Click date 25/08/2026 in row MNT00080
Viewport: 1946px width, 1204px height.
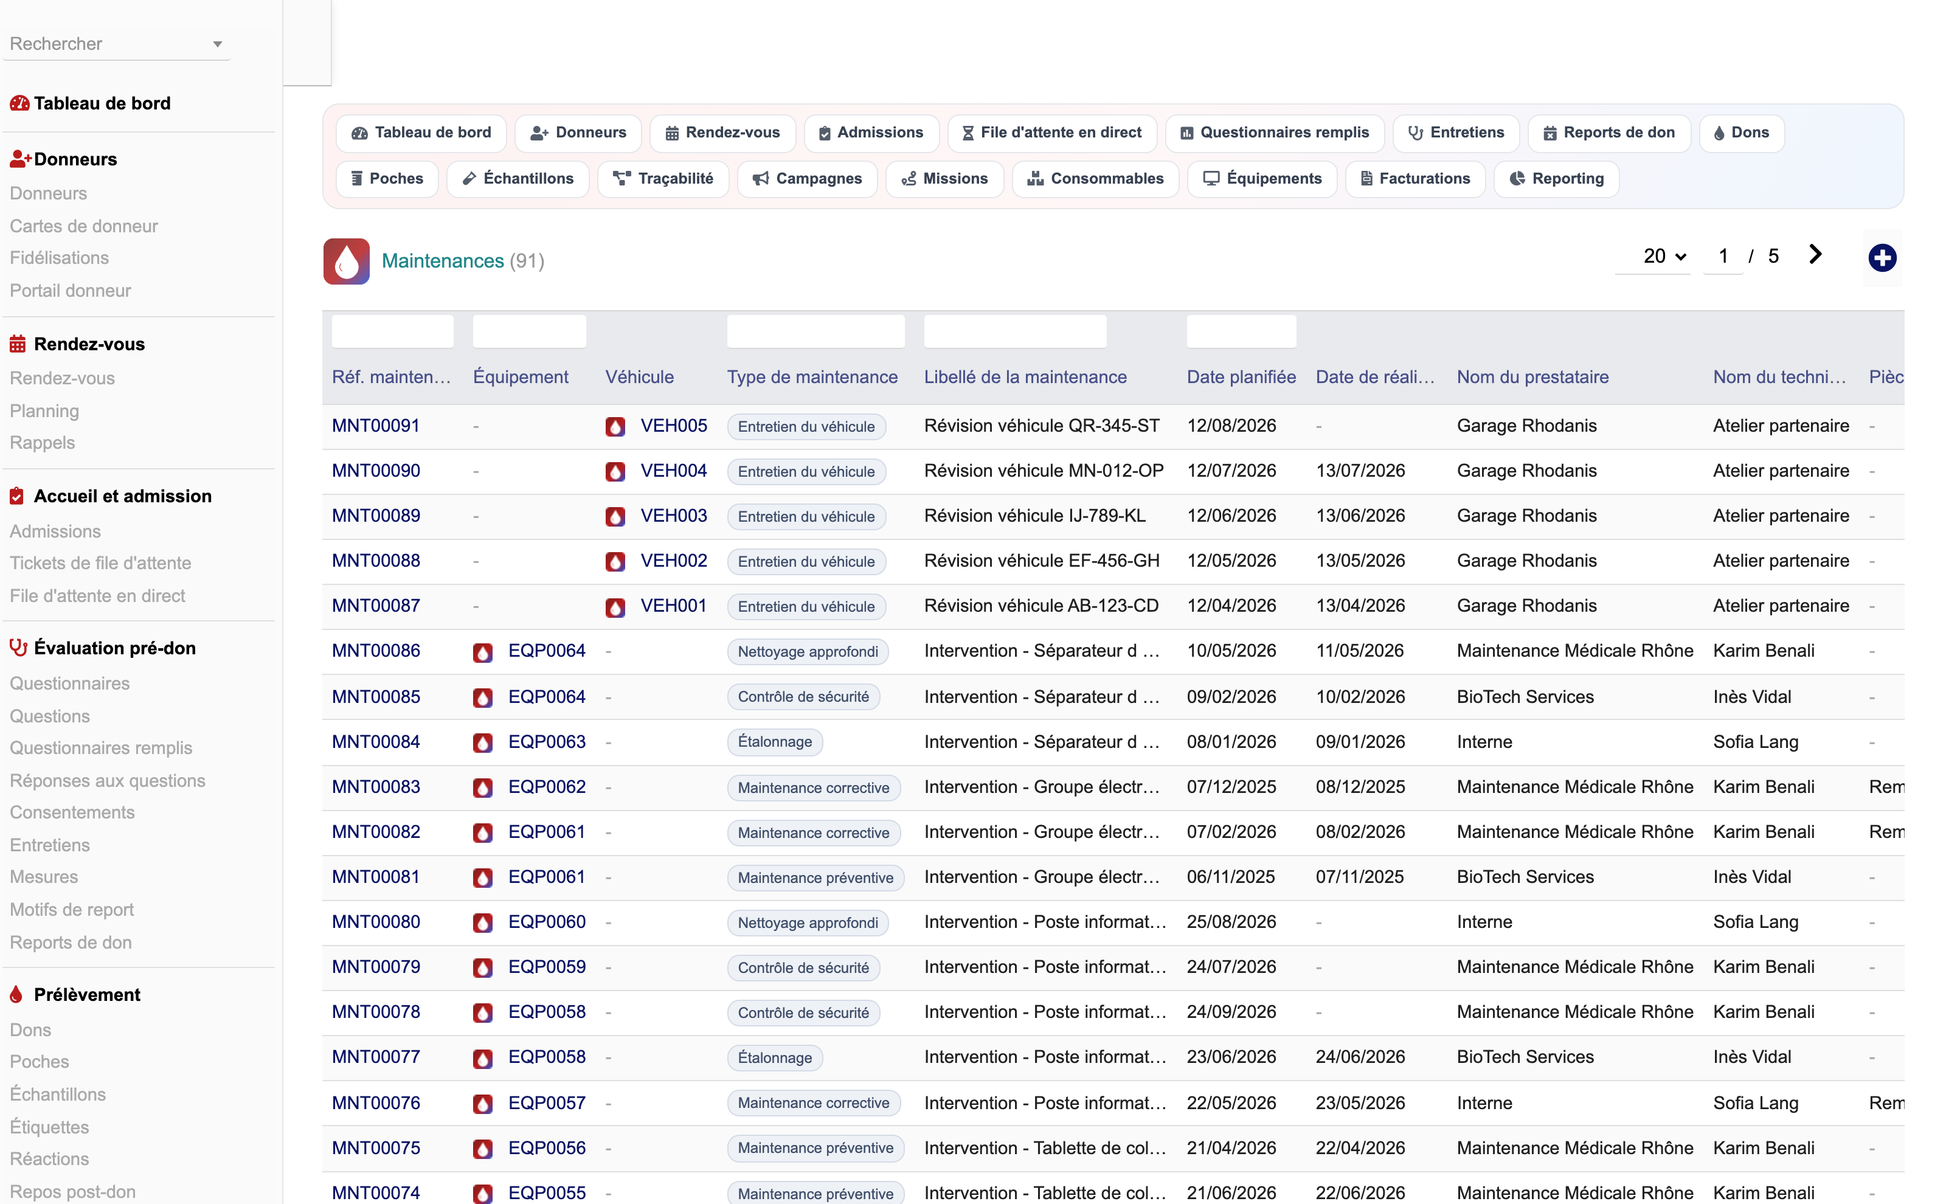click(x=1231, y=922)
